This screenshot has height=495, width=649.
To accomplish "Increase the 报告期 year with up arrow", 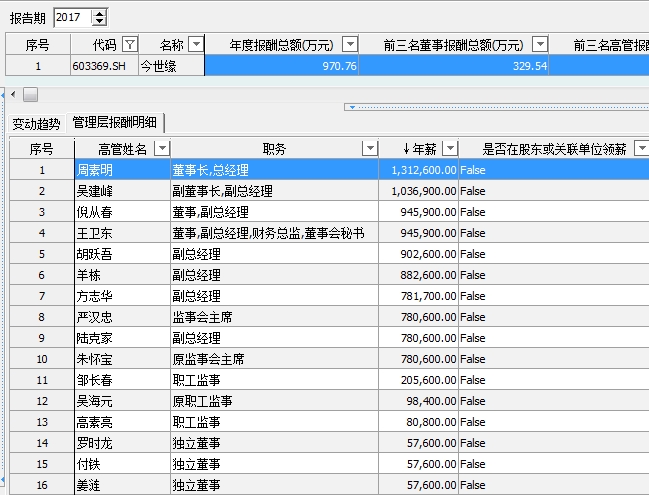I will click(x=99, y=14).
